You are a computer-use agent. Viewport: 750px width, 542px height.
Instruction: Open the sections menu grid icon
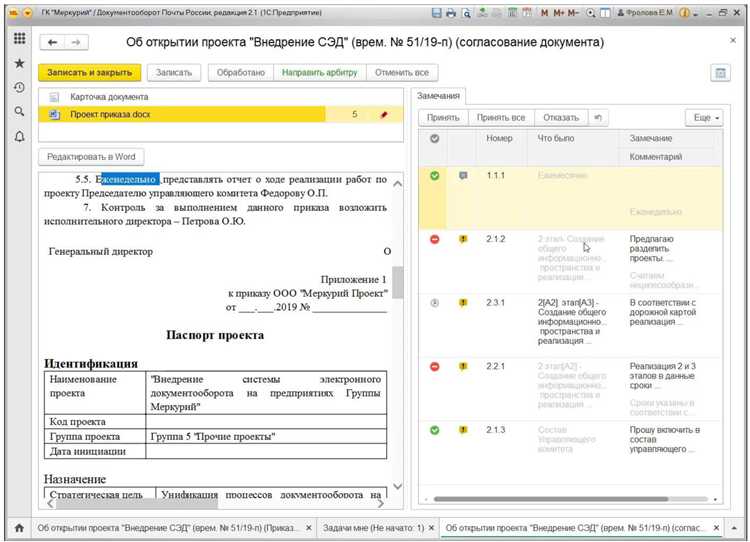19,38
